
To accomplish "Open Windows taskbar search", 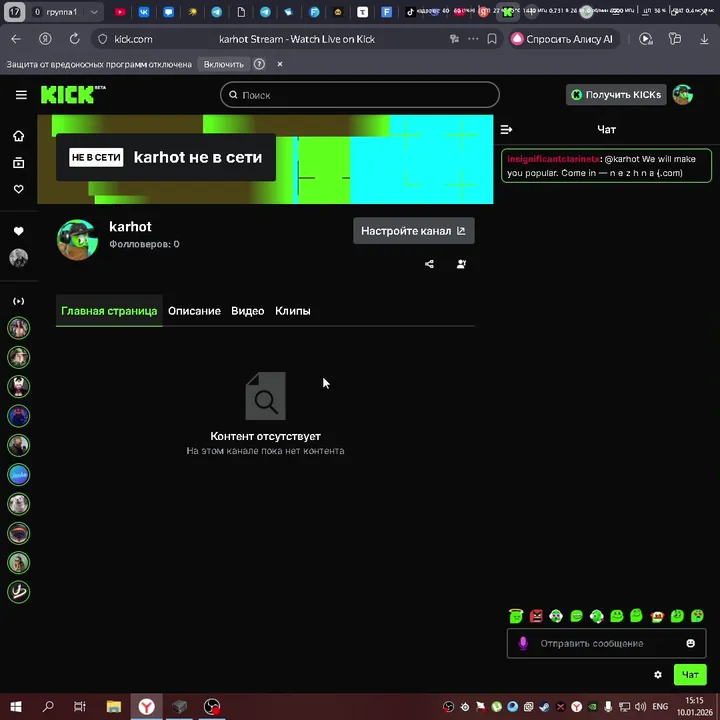I will click(48, 706).
